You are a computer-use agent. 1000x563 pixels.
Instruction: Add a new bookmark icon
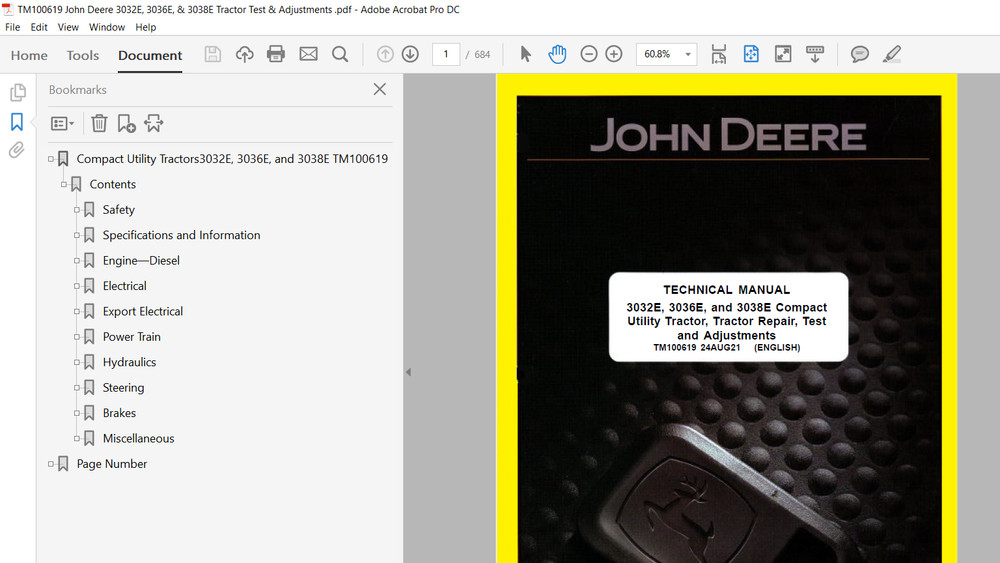126,123
